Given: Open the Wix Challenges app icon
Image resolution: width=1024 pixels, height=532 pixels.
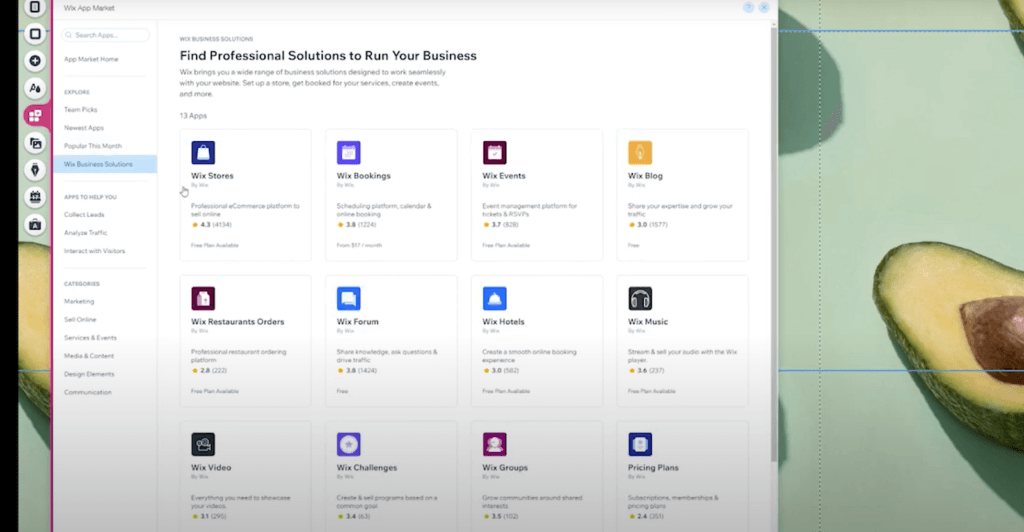Looking at the screenshot, I should (x=349, y=445).
